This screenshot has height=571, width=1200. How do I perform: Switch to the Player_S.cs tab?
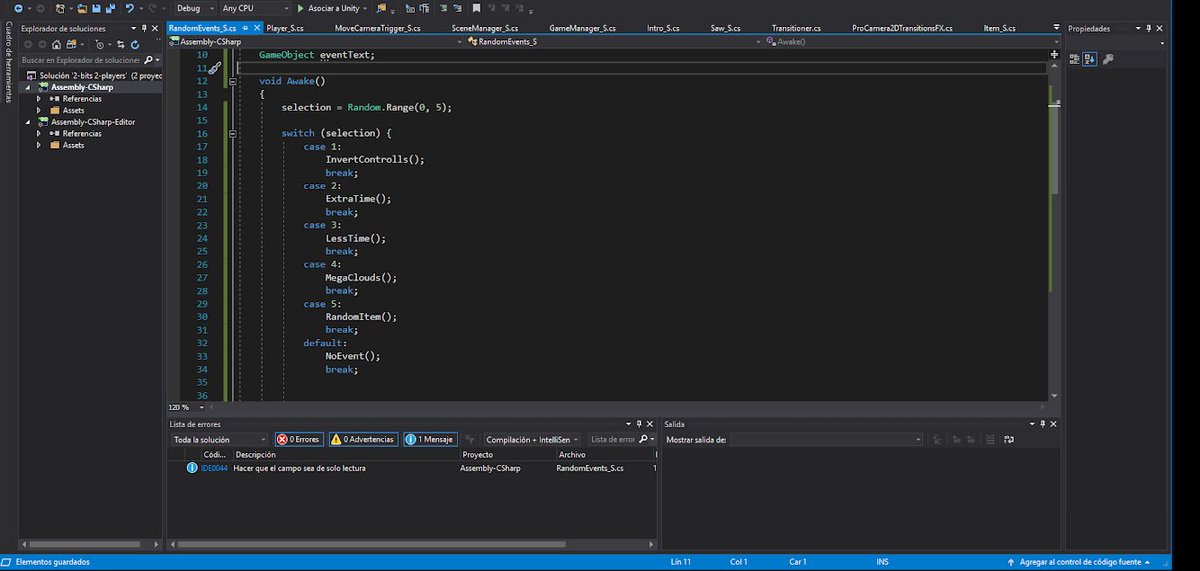point(285,28)
